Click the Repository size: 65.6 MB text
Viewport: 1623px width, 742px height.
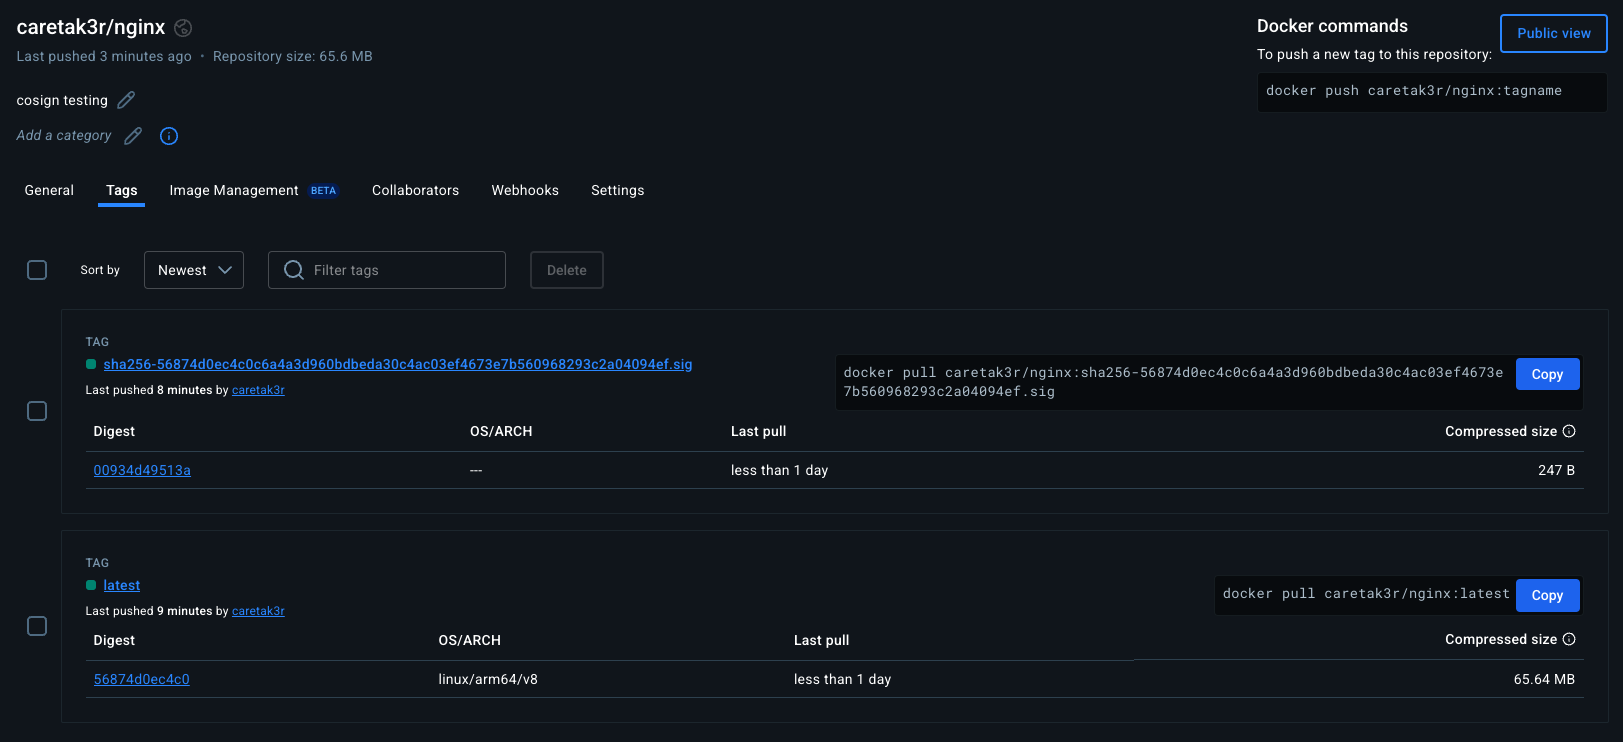tap(292, 56)
